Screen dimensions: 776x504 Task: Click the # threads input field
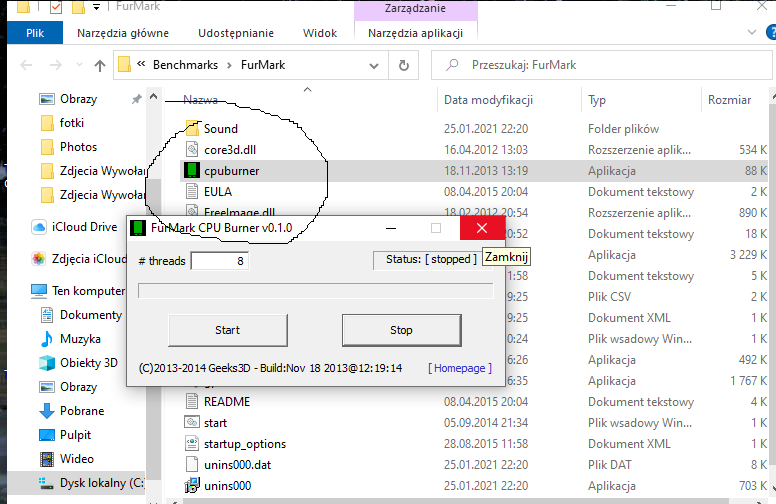pos(220,261)
